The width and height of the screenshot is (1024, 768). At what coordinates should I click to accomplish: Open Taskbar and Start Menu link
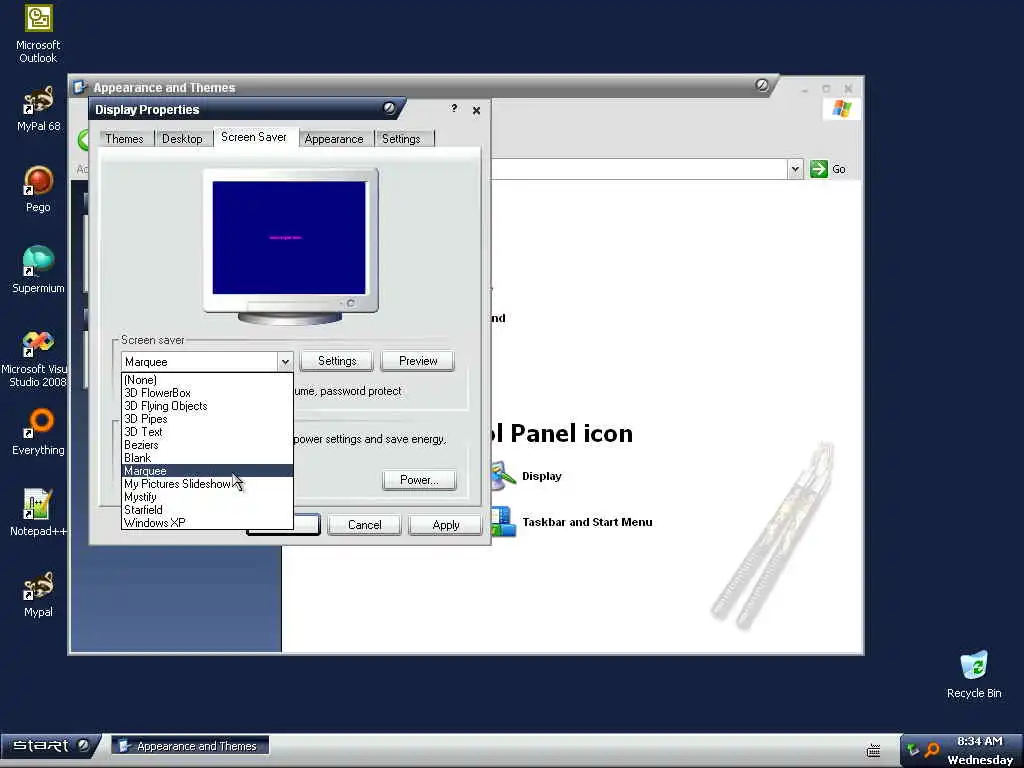tap(587, 522)
